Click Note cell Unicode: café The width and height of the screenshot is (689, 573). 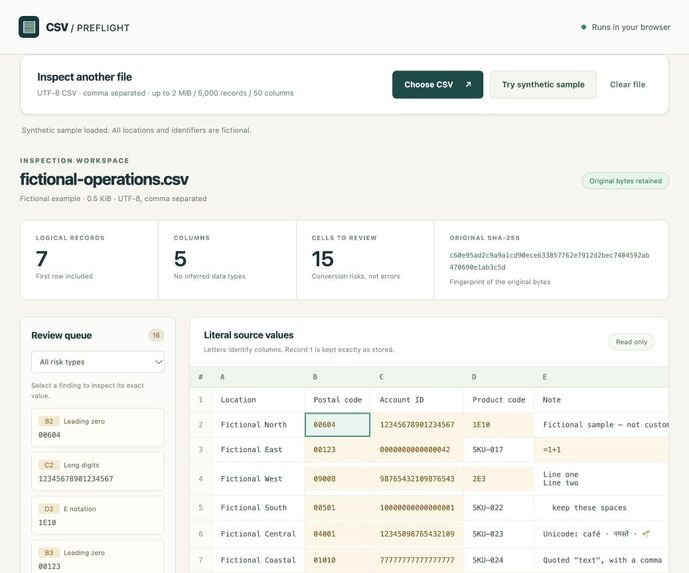pyautogui.click(x=602, y=534)
